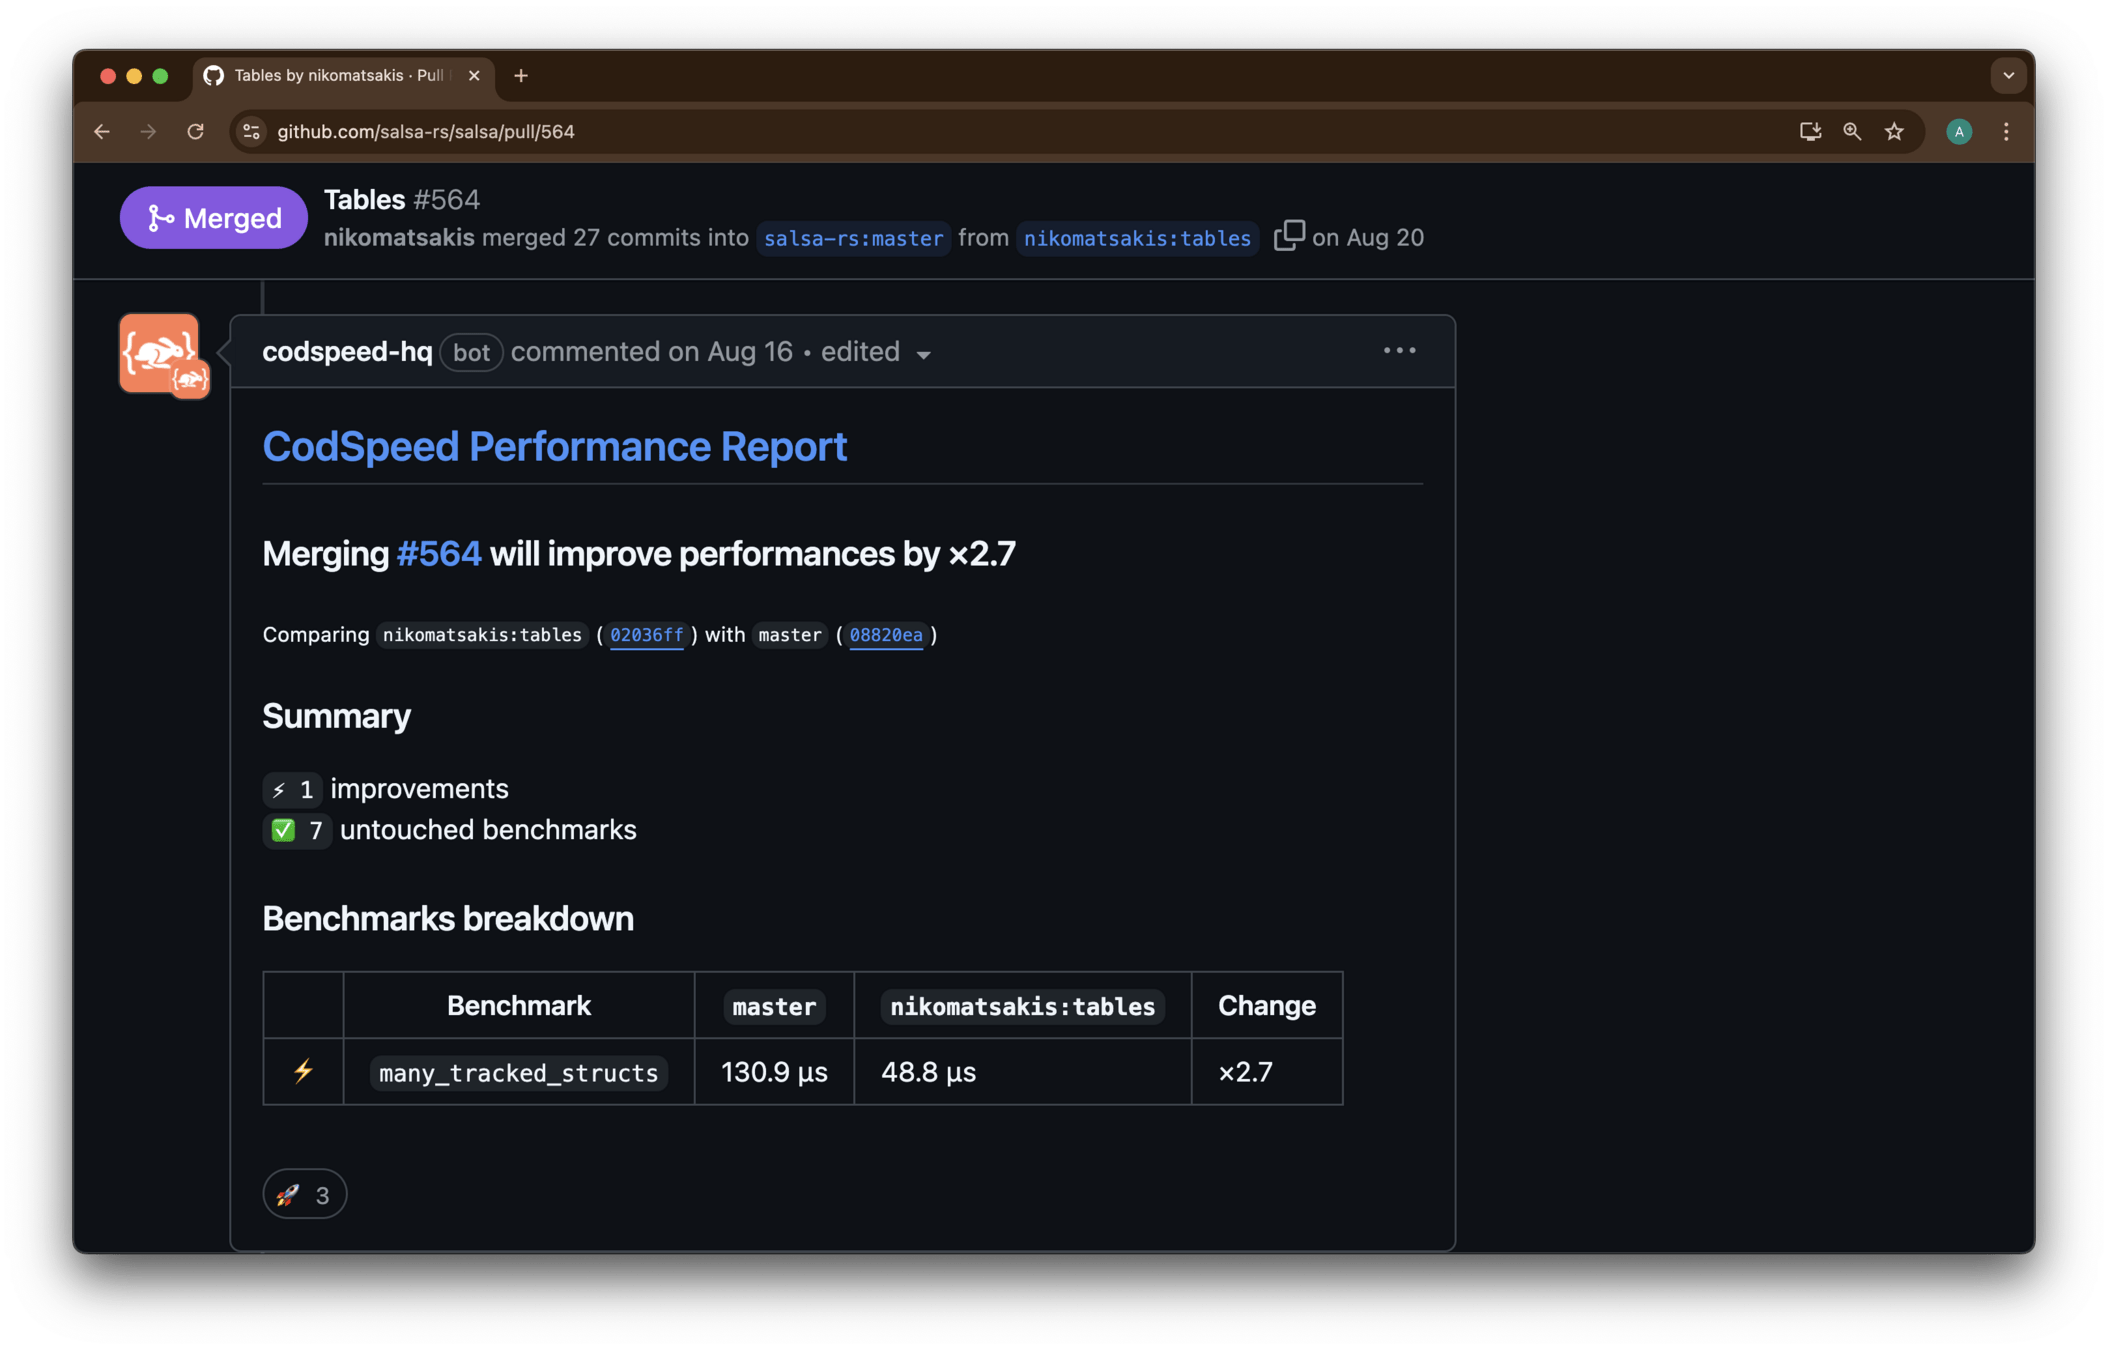Bookmark this page with the star icon
The height and width of the screenshot is (1350, 2108).
tap(1894, 132)
